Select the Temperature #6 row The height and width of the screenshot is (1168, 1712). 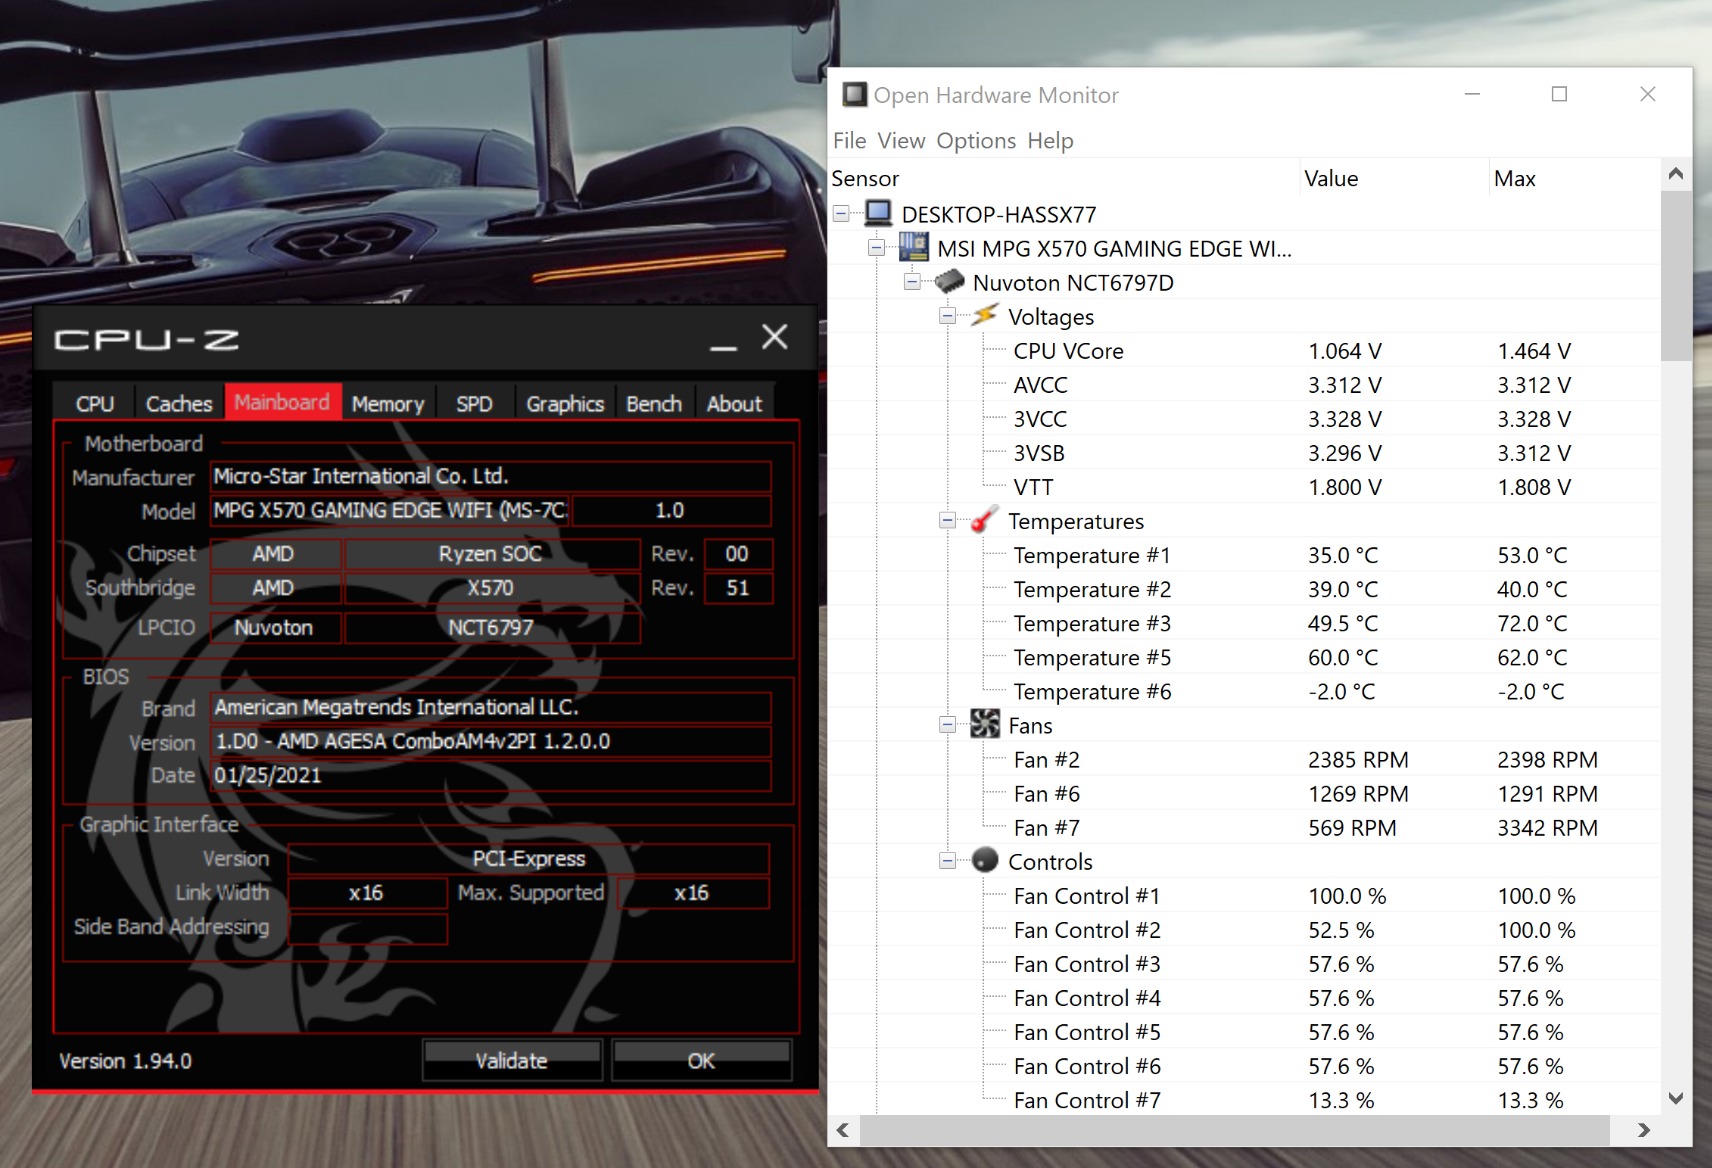(x=1244, y=691)
